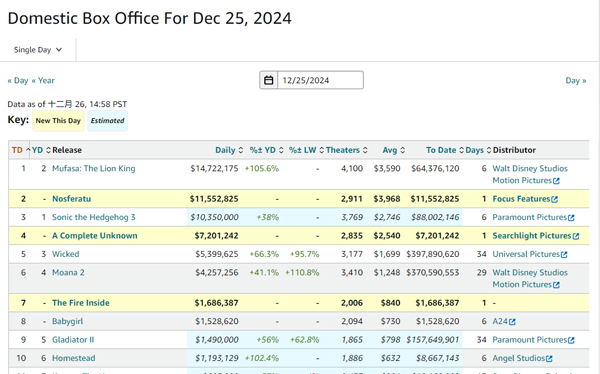Open Focus Features external link icon
The height and width of the screenshot is (374, 600).
tap(554, 199)
